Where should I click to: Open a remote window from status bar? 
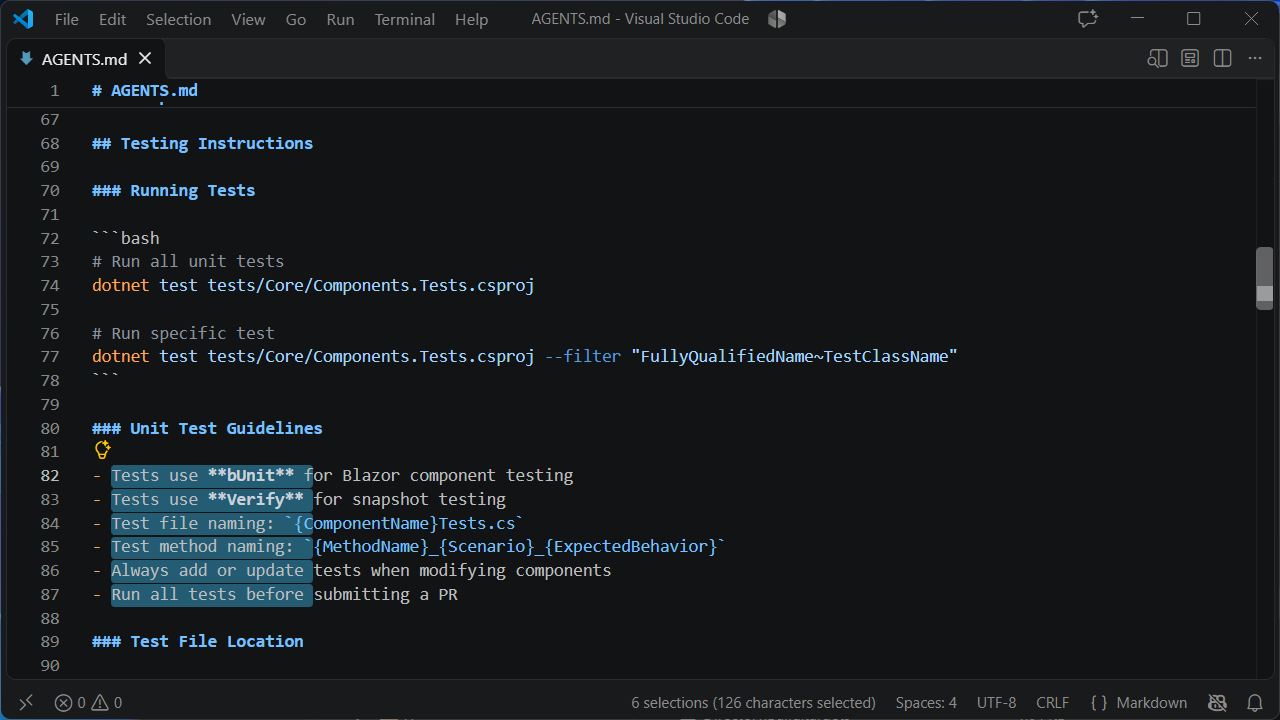[x=26, y=703]
